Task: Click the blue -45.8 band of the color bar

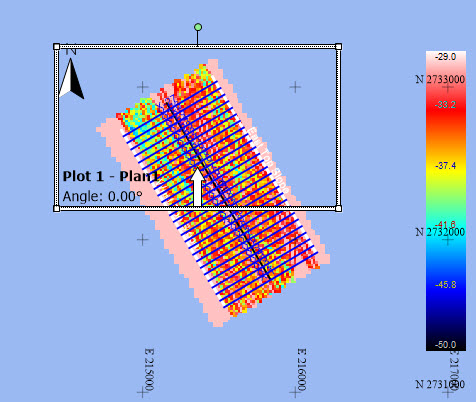Action: 446,285
